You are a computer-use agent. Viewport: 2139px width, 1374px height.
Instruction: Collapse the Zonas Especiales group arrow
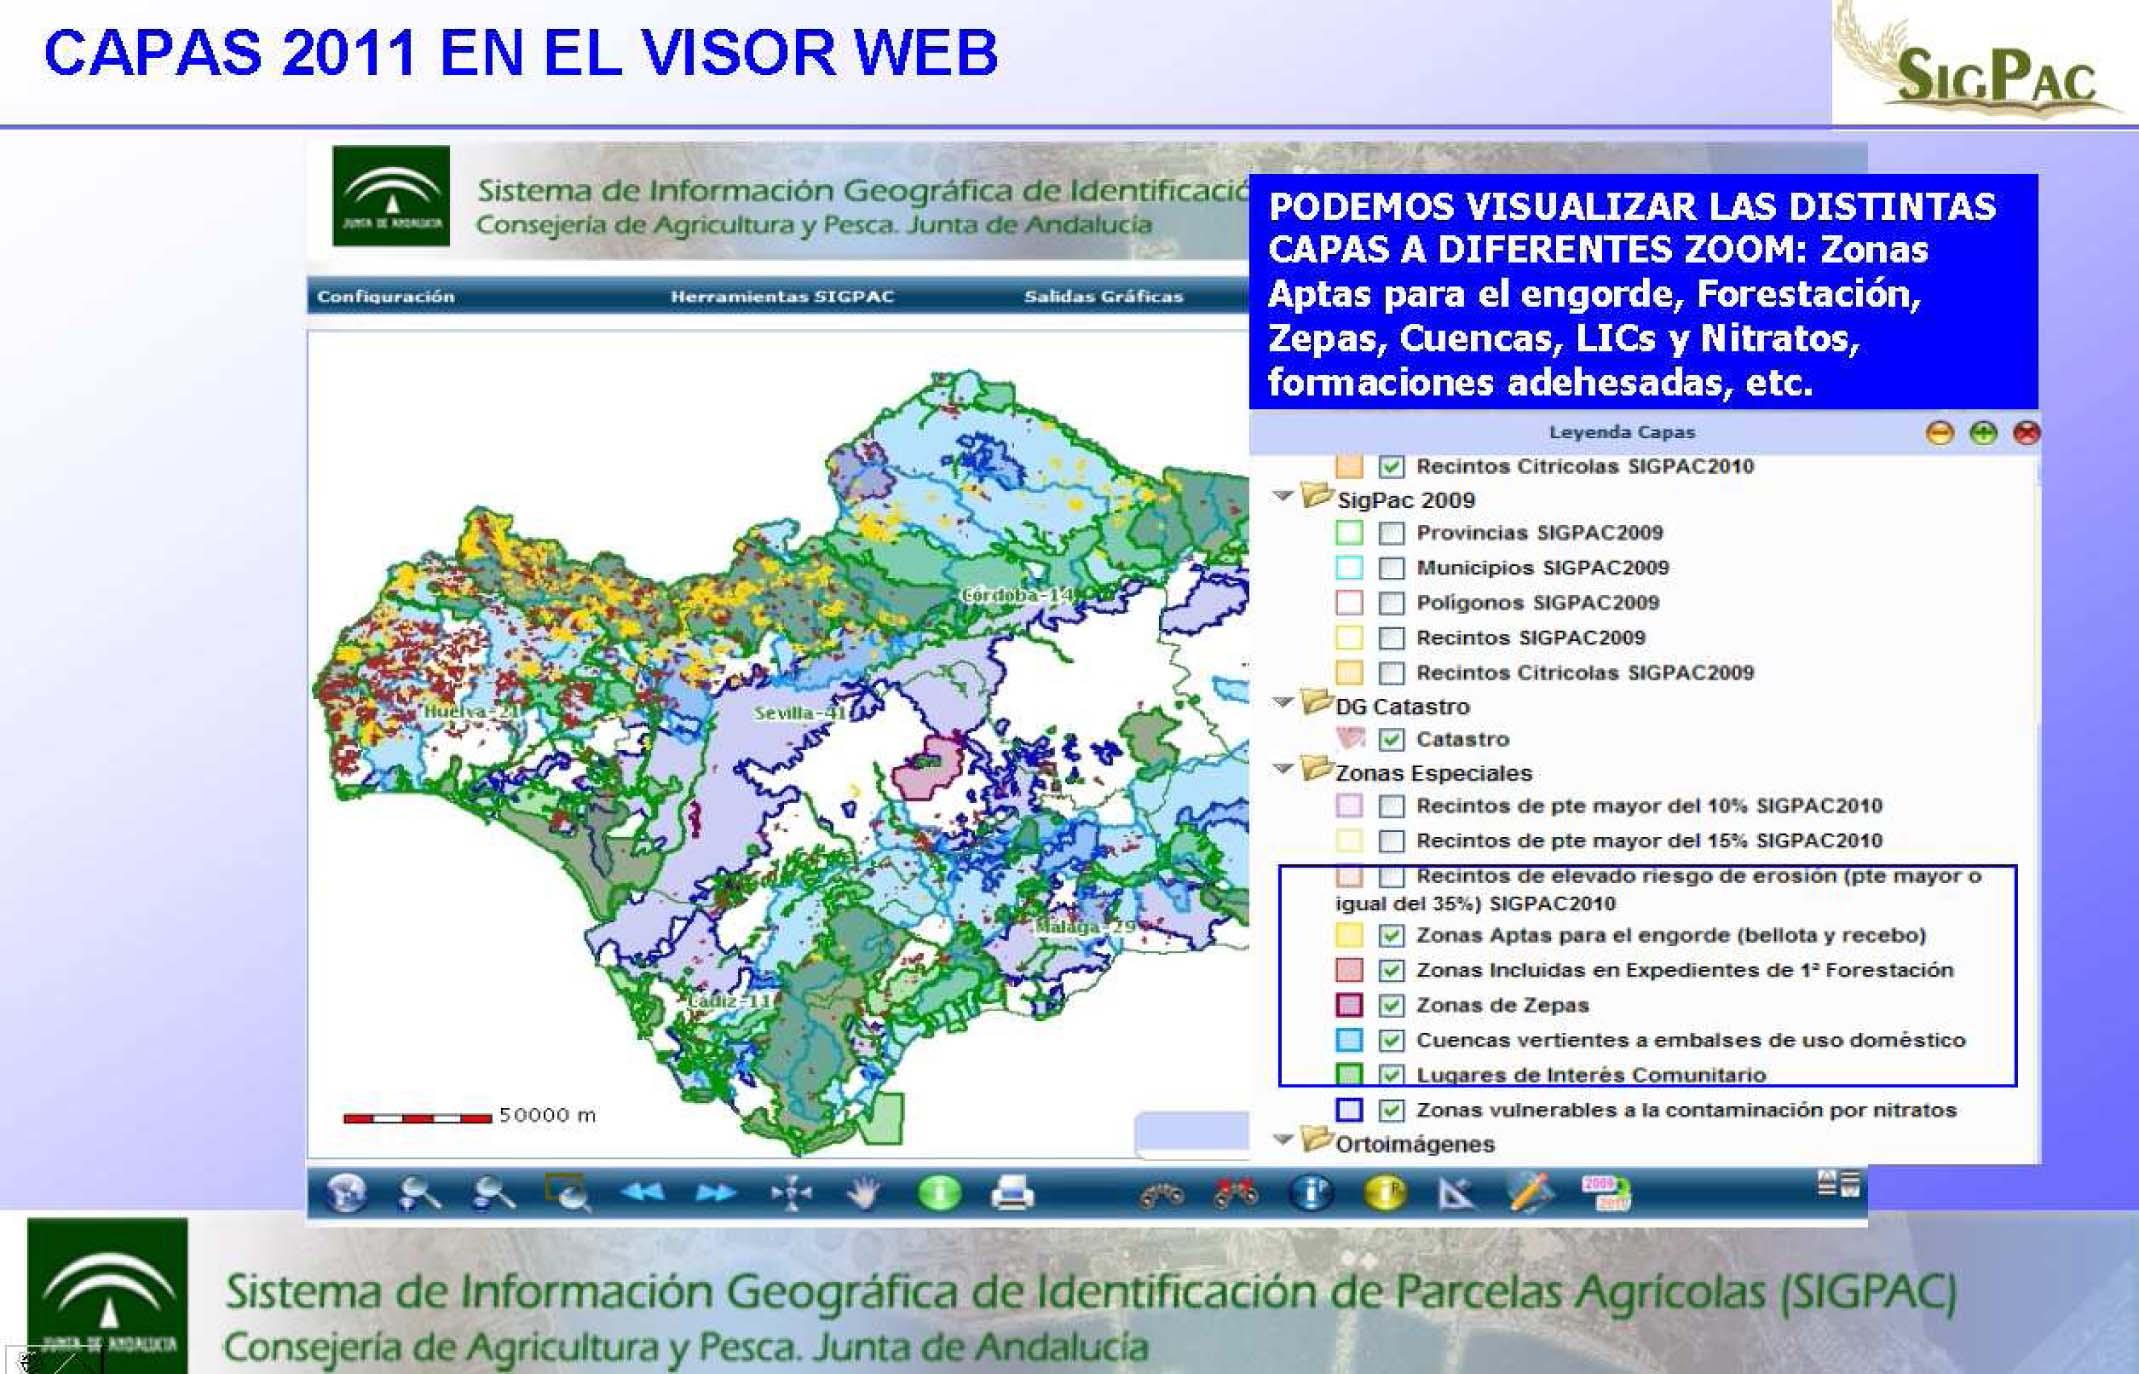pos(1284,769)
